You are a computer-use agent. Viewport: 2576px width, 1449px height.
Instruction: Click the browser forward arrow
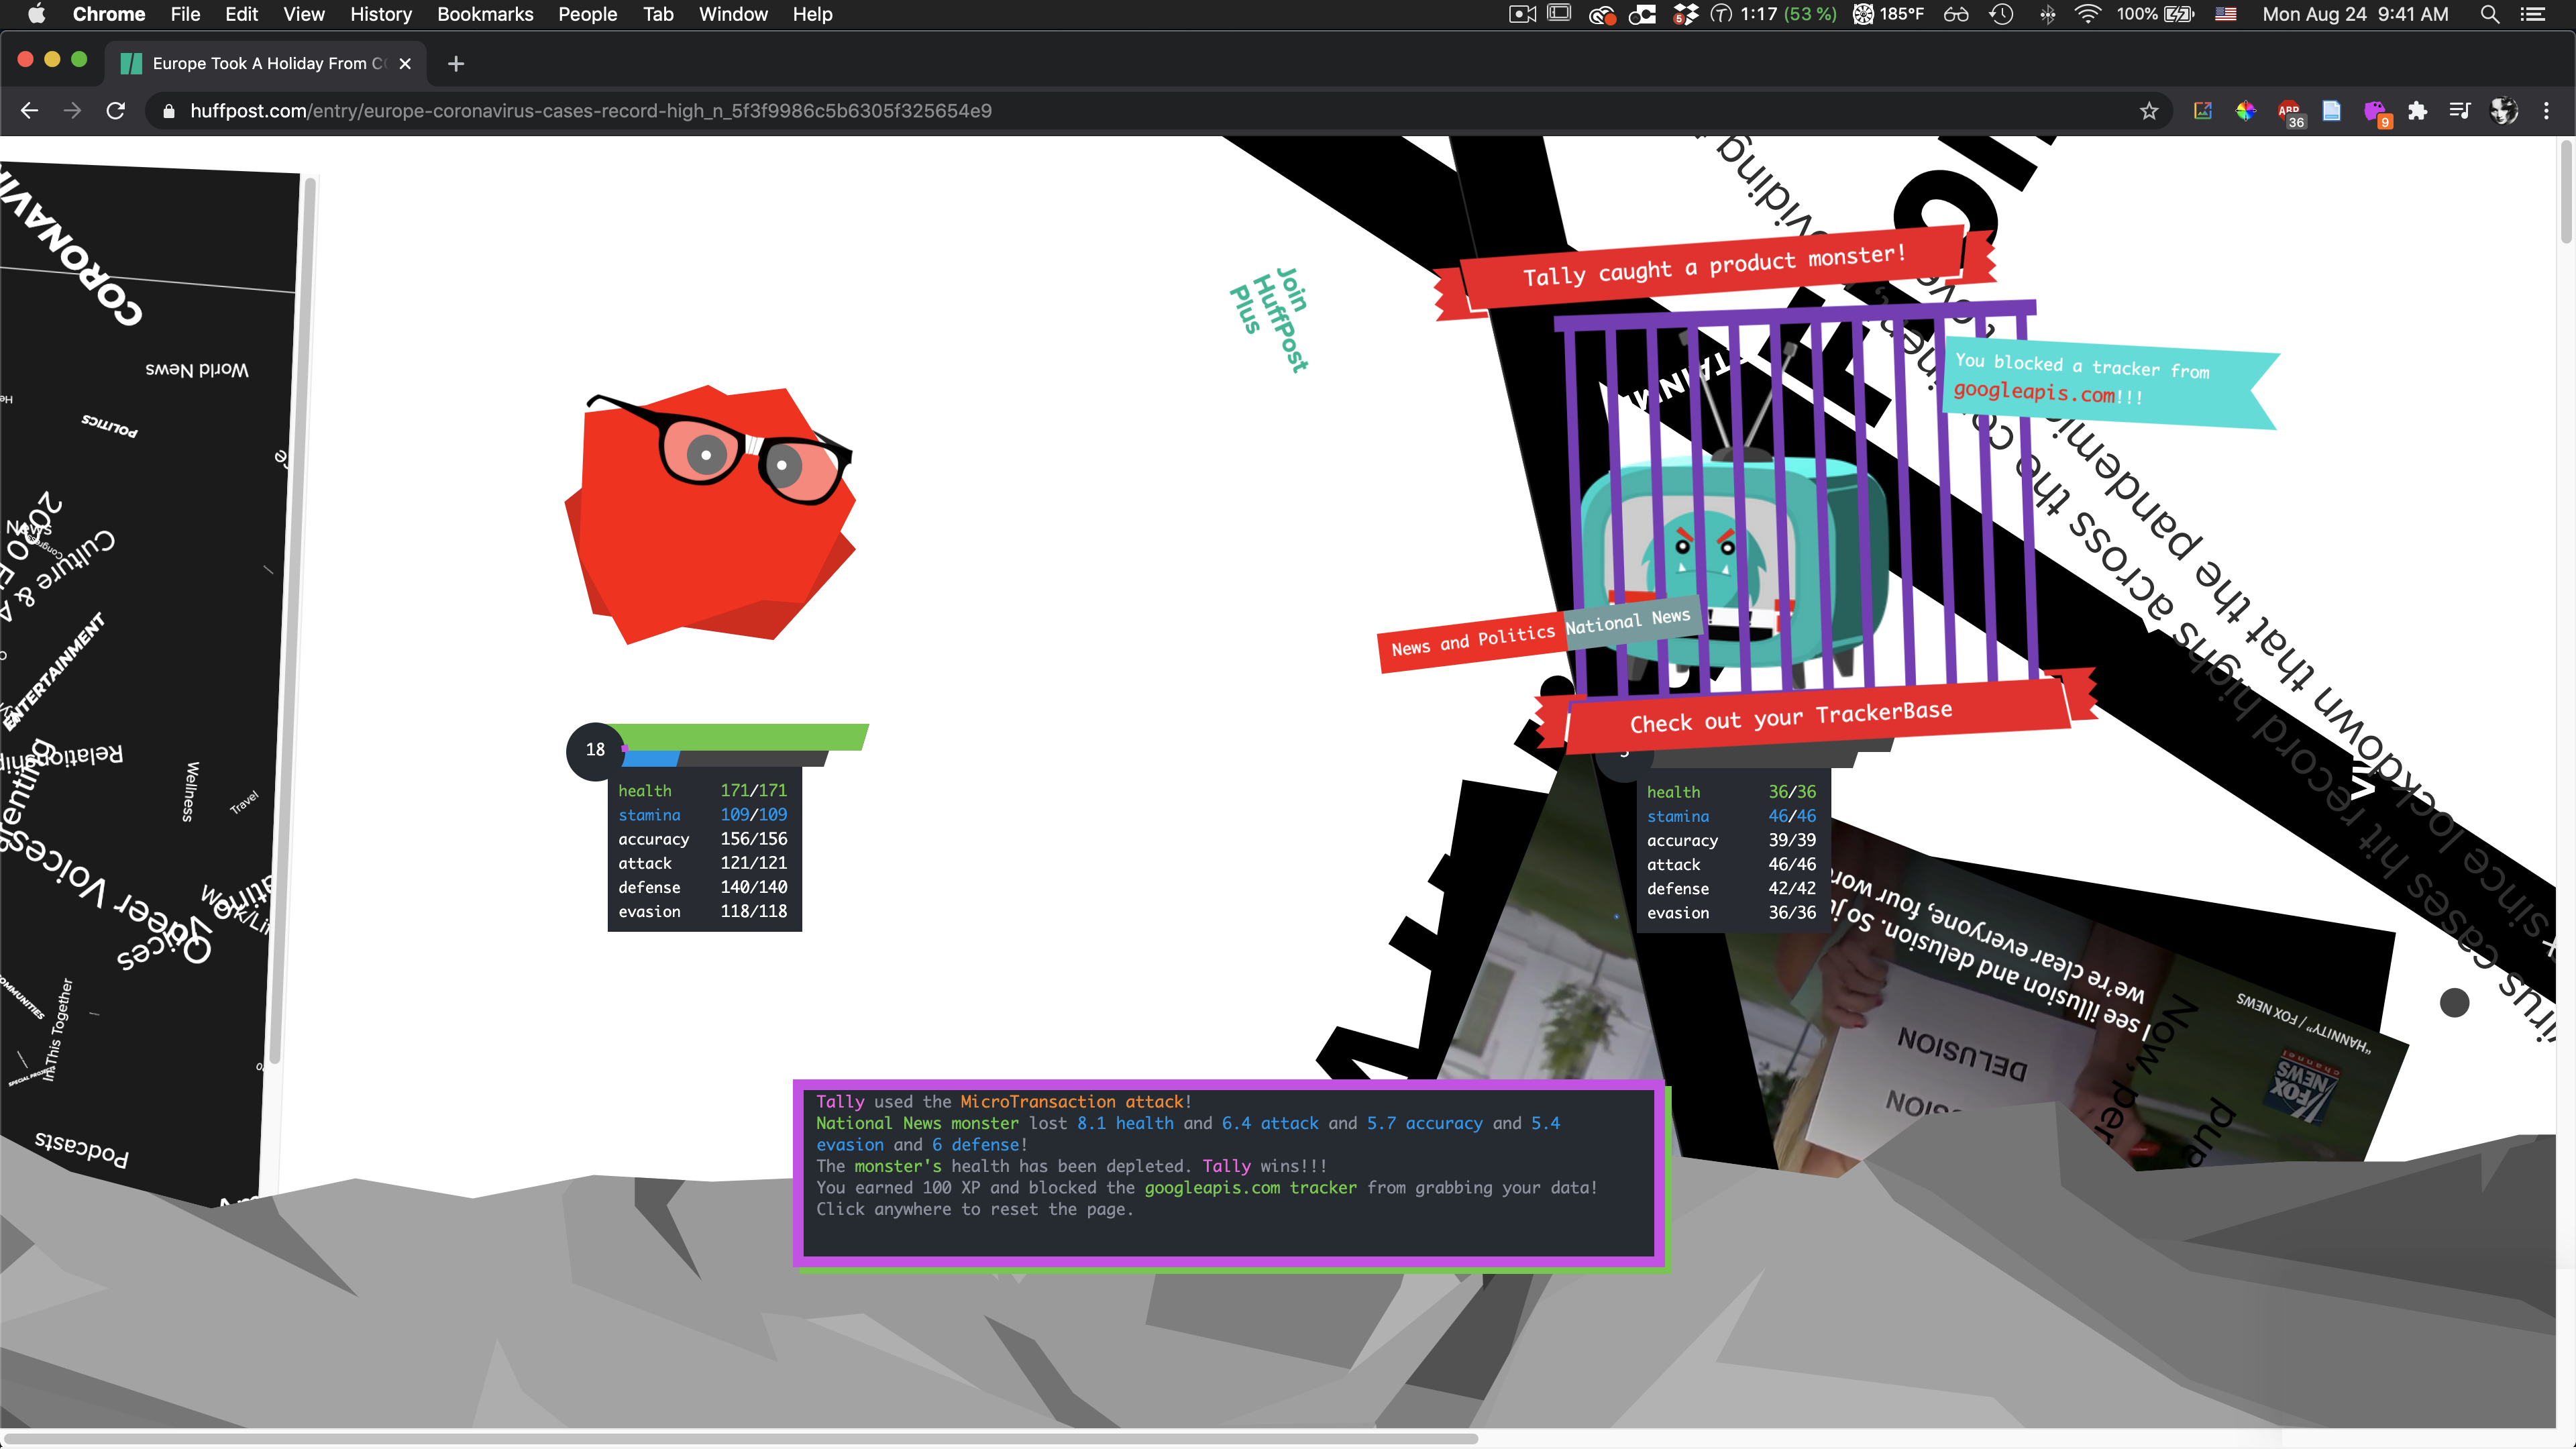pos(72,111)
